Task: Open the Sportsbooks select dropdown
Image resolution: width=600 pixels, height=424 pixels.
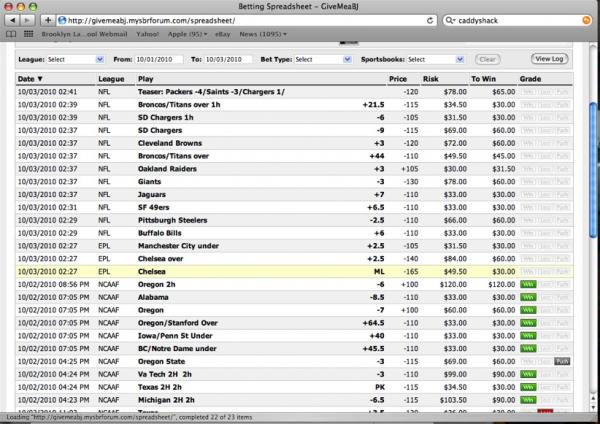Action: 434,60
